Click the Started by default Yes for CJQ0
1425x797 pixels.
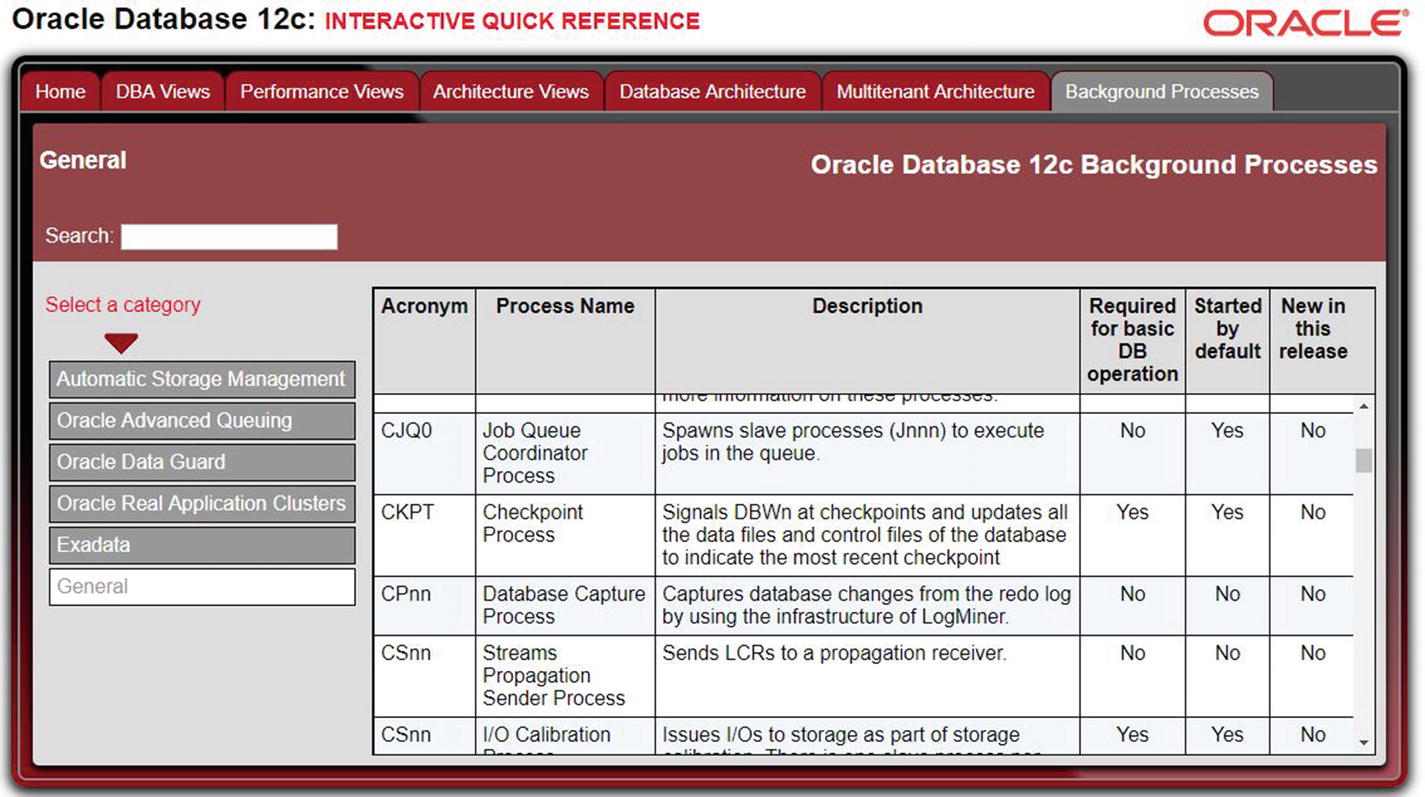click(1227, 431)
